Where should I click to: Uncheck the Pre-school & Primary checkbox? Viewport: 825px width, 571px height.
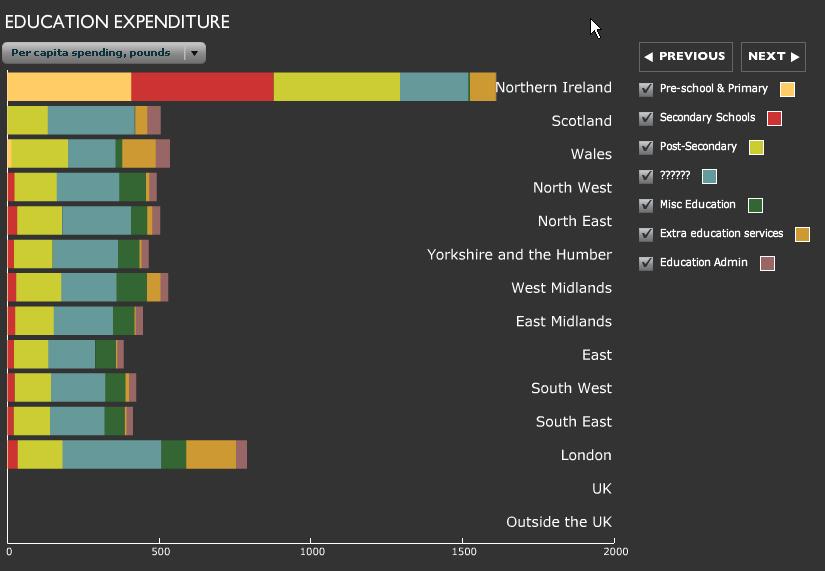tap(646, 89)
